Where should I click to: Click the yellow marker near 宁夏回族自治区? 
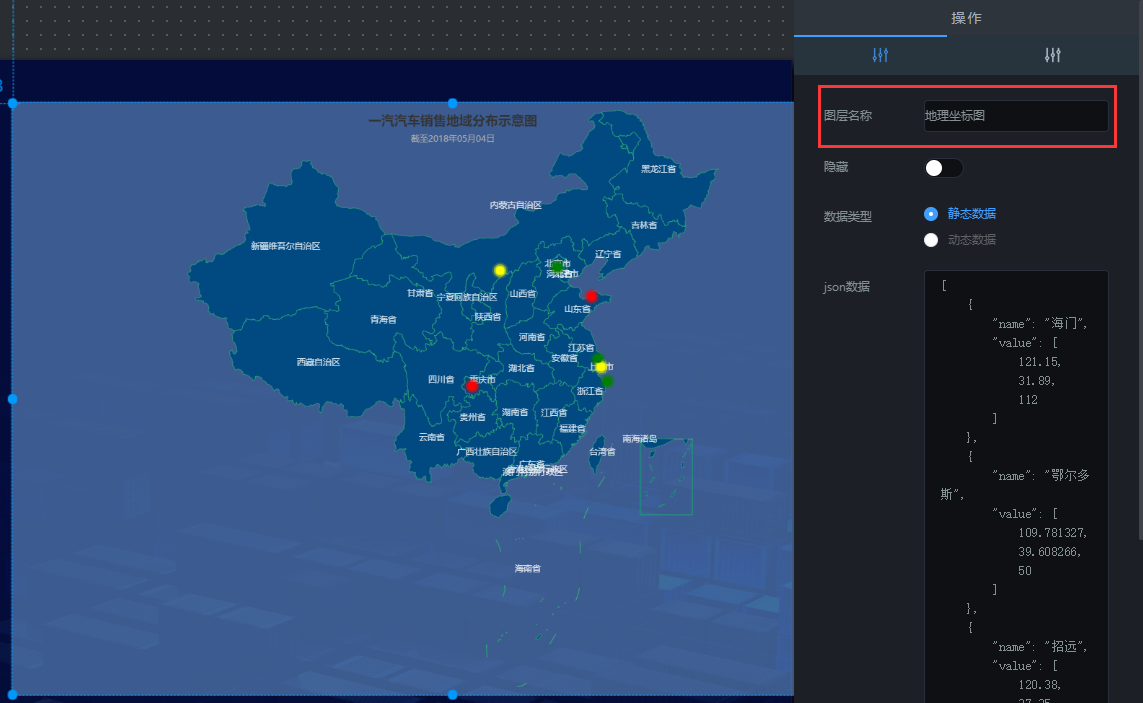pyautogui.click(x=500, y=271)
